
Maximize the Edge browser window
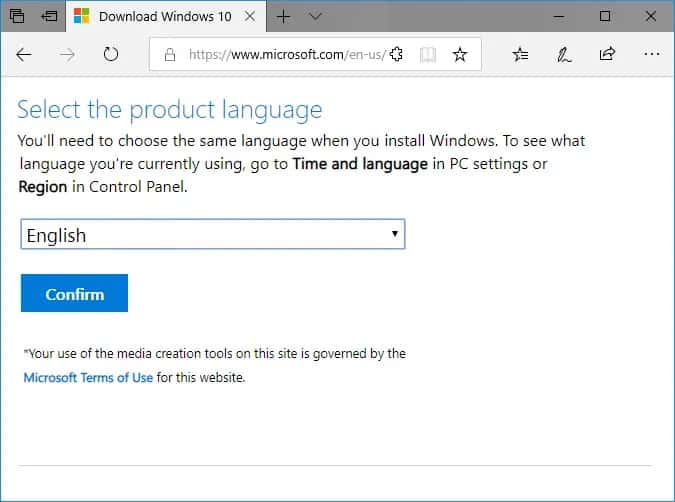pos(605,16)
